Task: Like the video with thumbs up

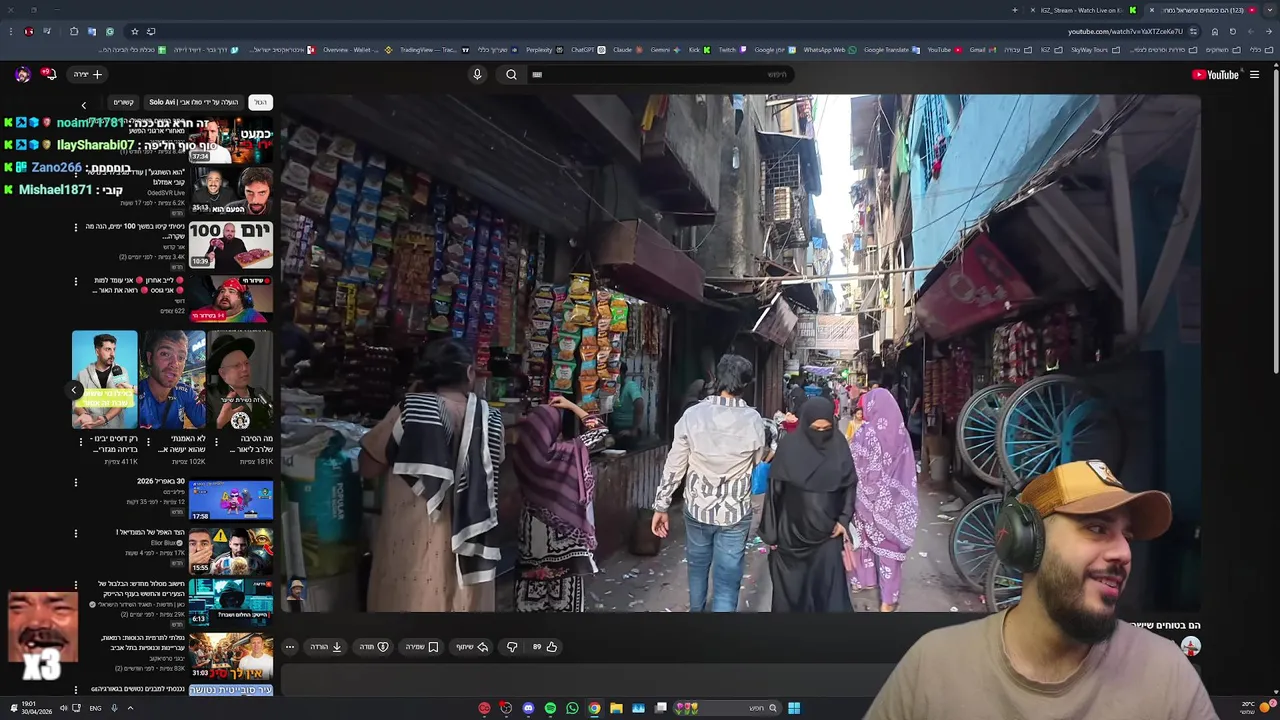Action: (545, 647)
